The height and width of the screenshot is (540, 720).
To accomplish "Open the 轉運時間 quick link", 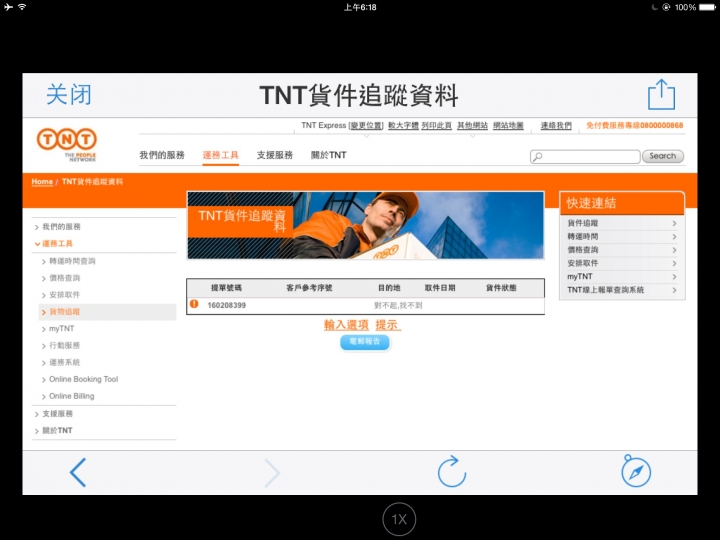I will tap(622, 236).
